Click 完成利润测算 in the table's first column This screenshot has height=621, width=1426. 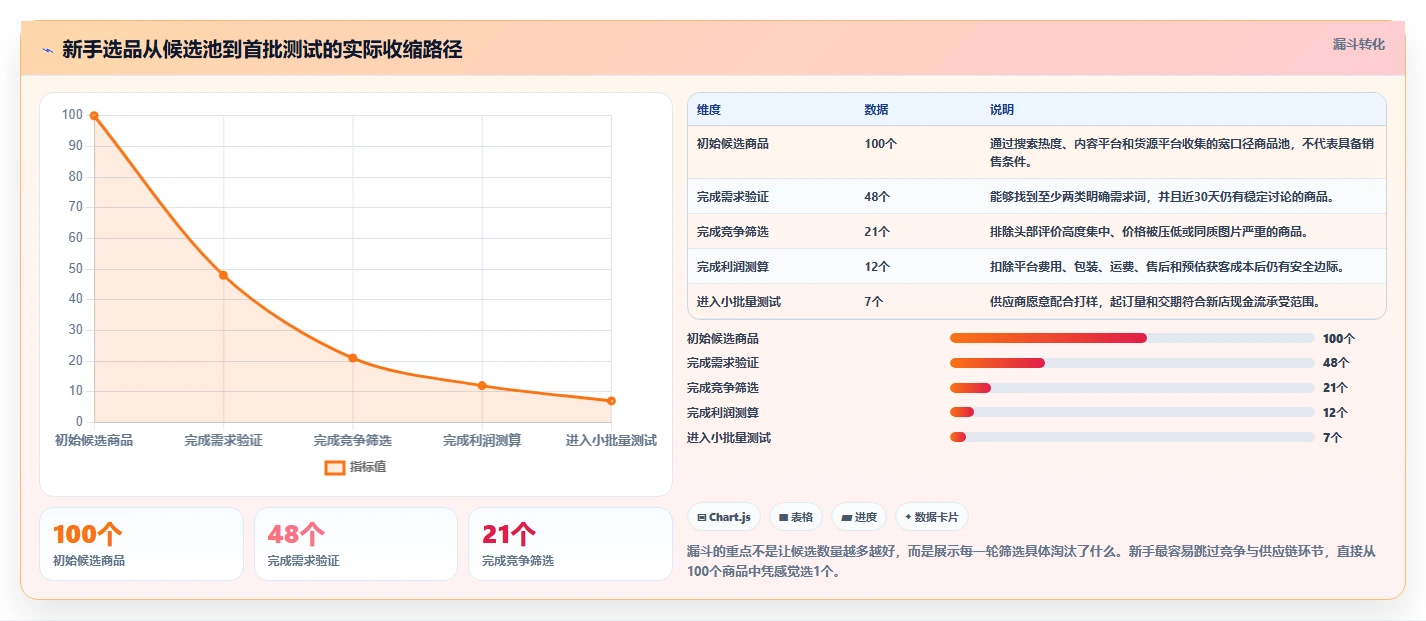pyautogui.click(x=733, y=266)
